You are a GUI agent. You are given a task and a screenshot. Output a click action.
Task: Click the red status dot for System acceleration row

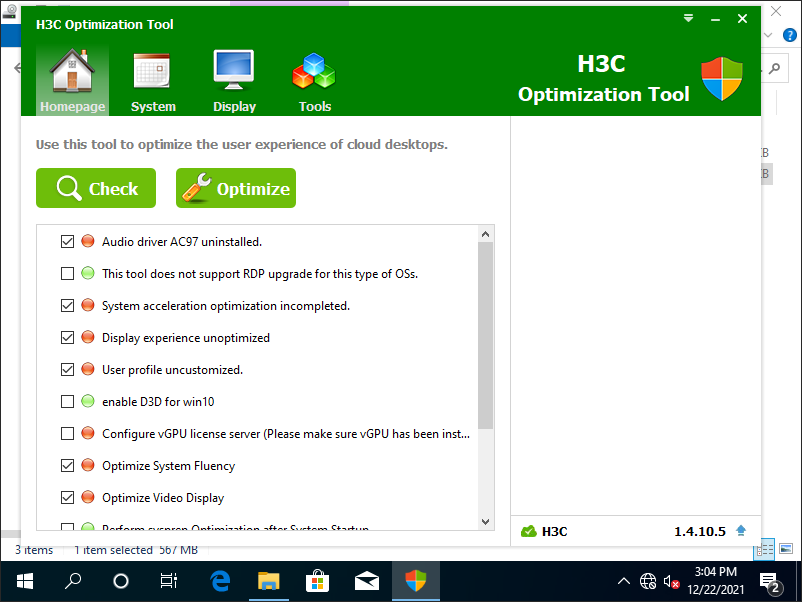coord(88,305)
